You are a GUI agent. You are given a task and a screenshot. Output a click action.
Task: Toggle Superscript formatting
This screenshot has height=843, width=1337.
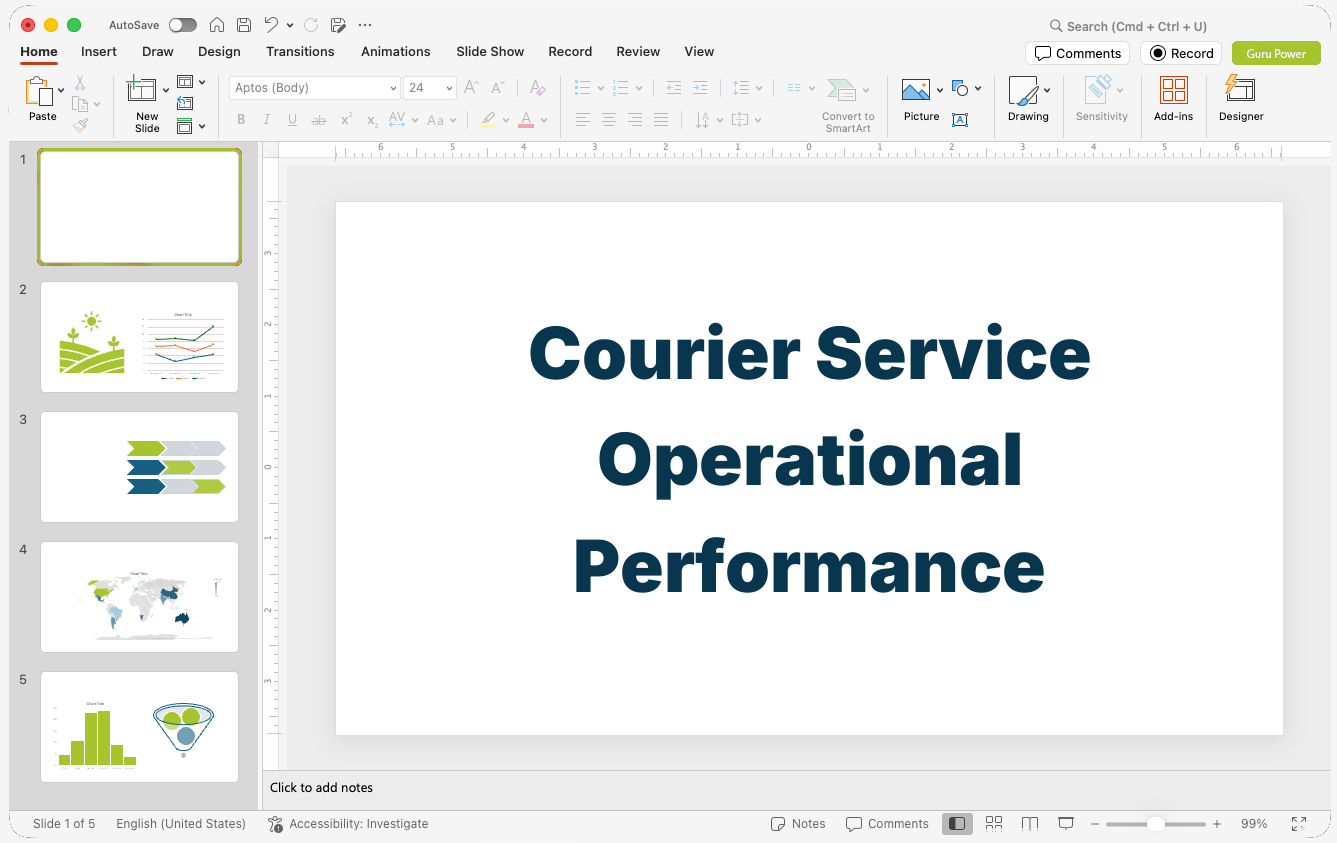(346, 120)
